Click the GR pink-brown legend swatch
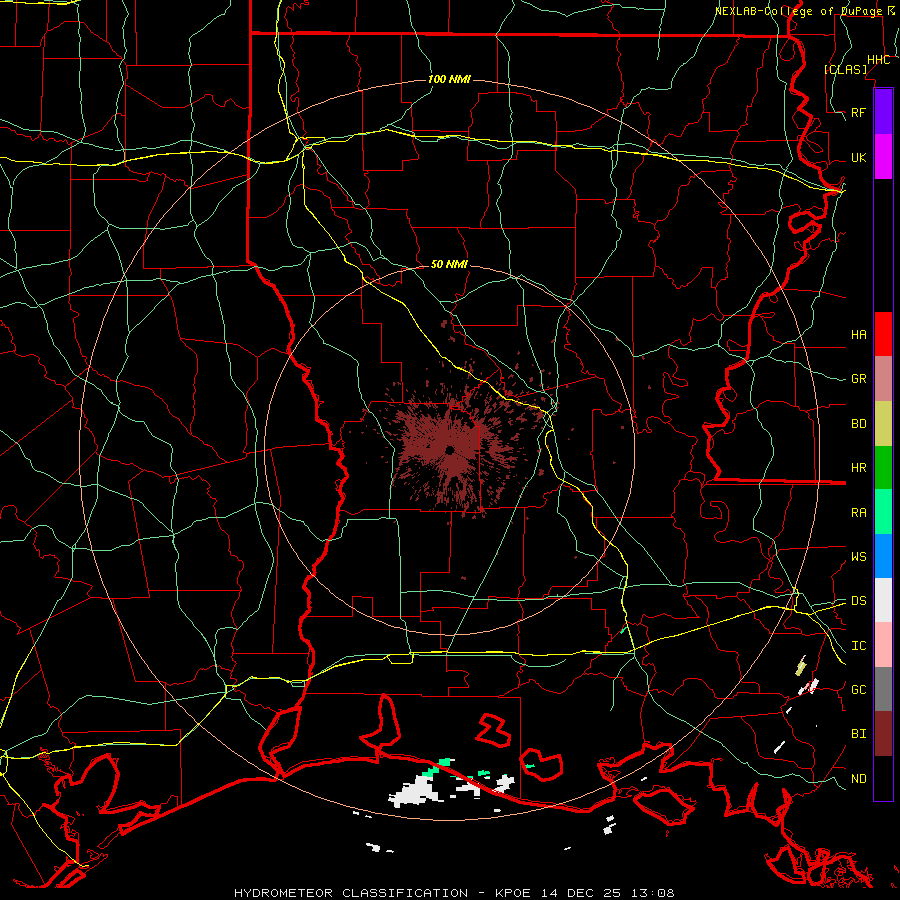The image size is (900, 900). [x=883, y=379]
